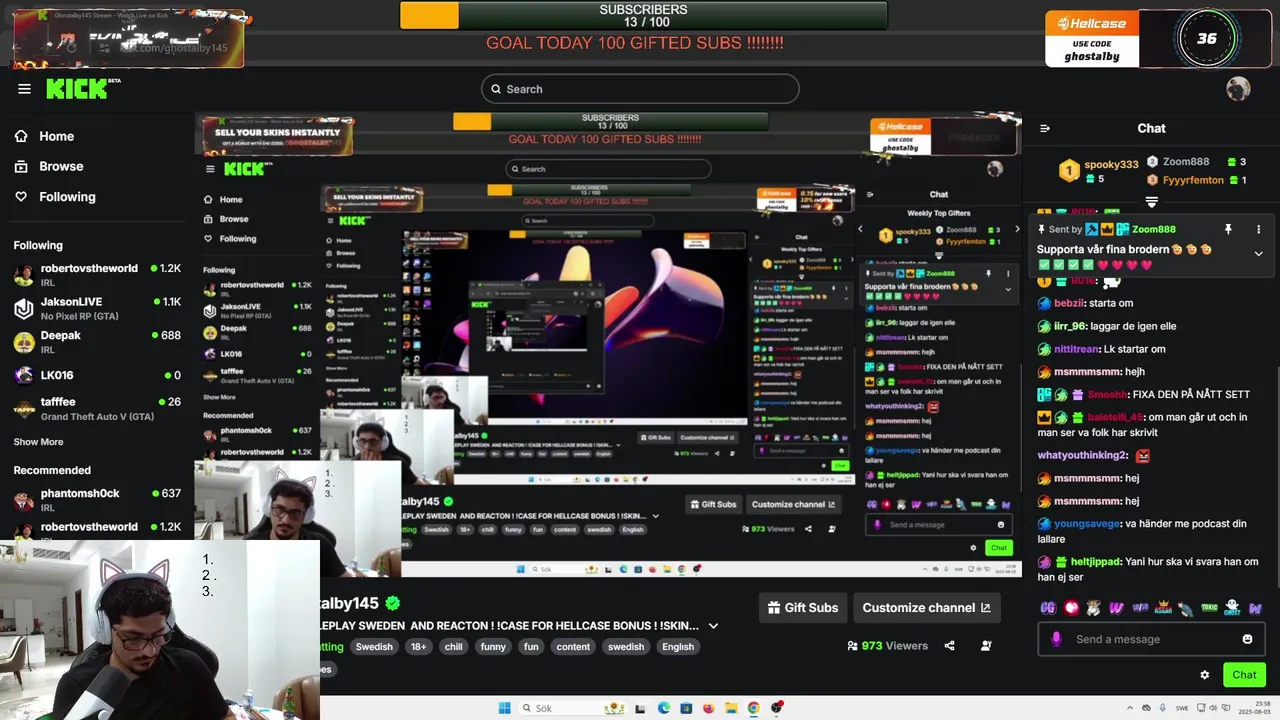This screenshot has width=1280, height=720.
Task: Expand Show More under Following
Action: click(x=38, y=442)
